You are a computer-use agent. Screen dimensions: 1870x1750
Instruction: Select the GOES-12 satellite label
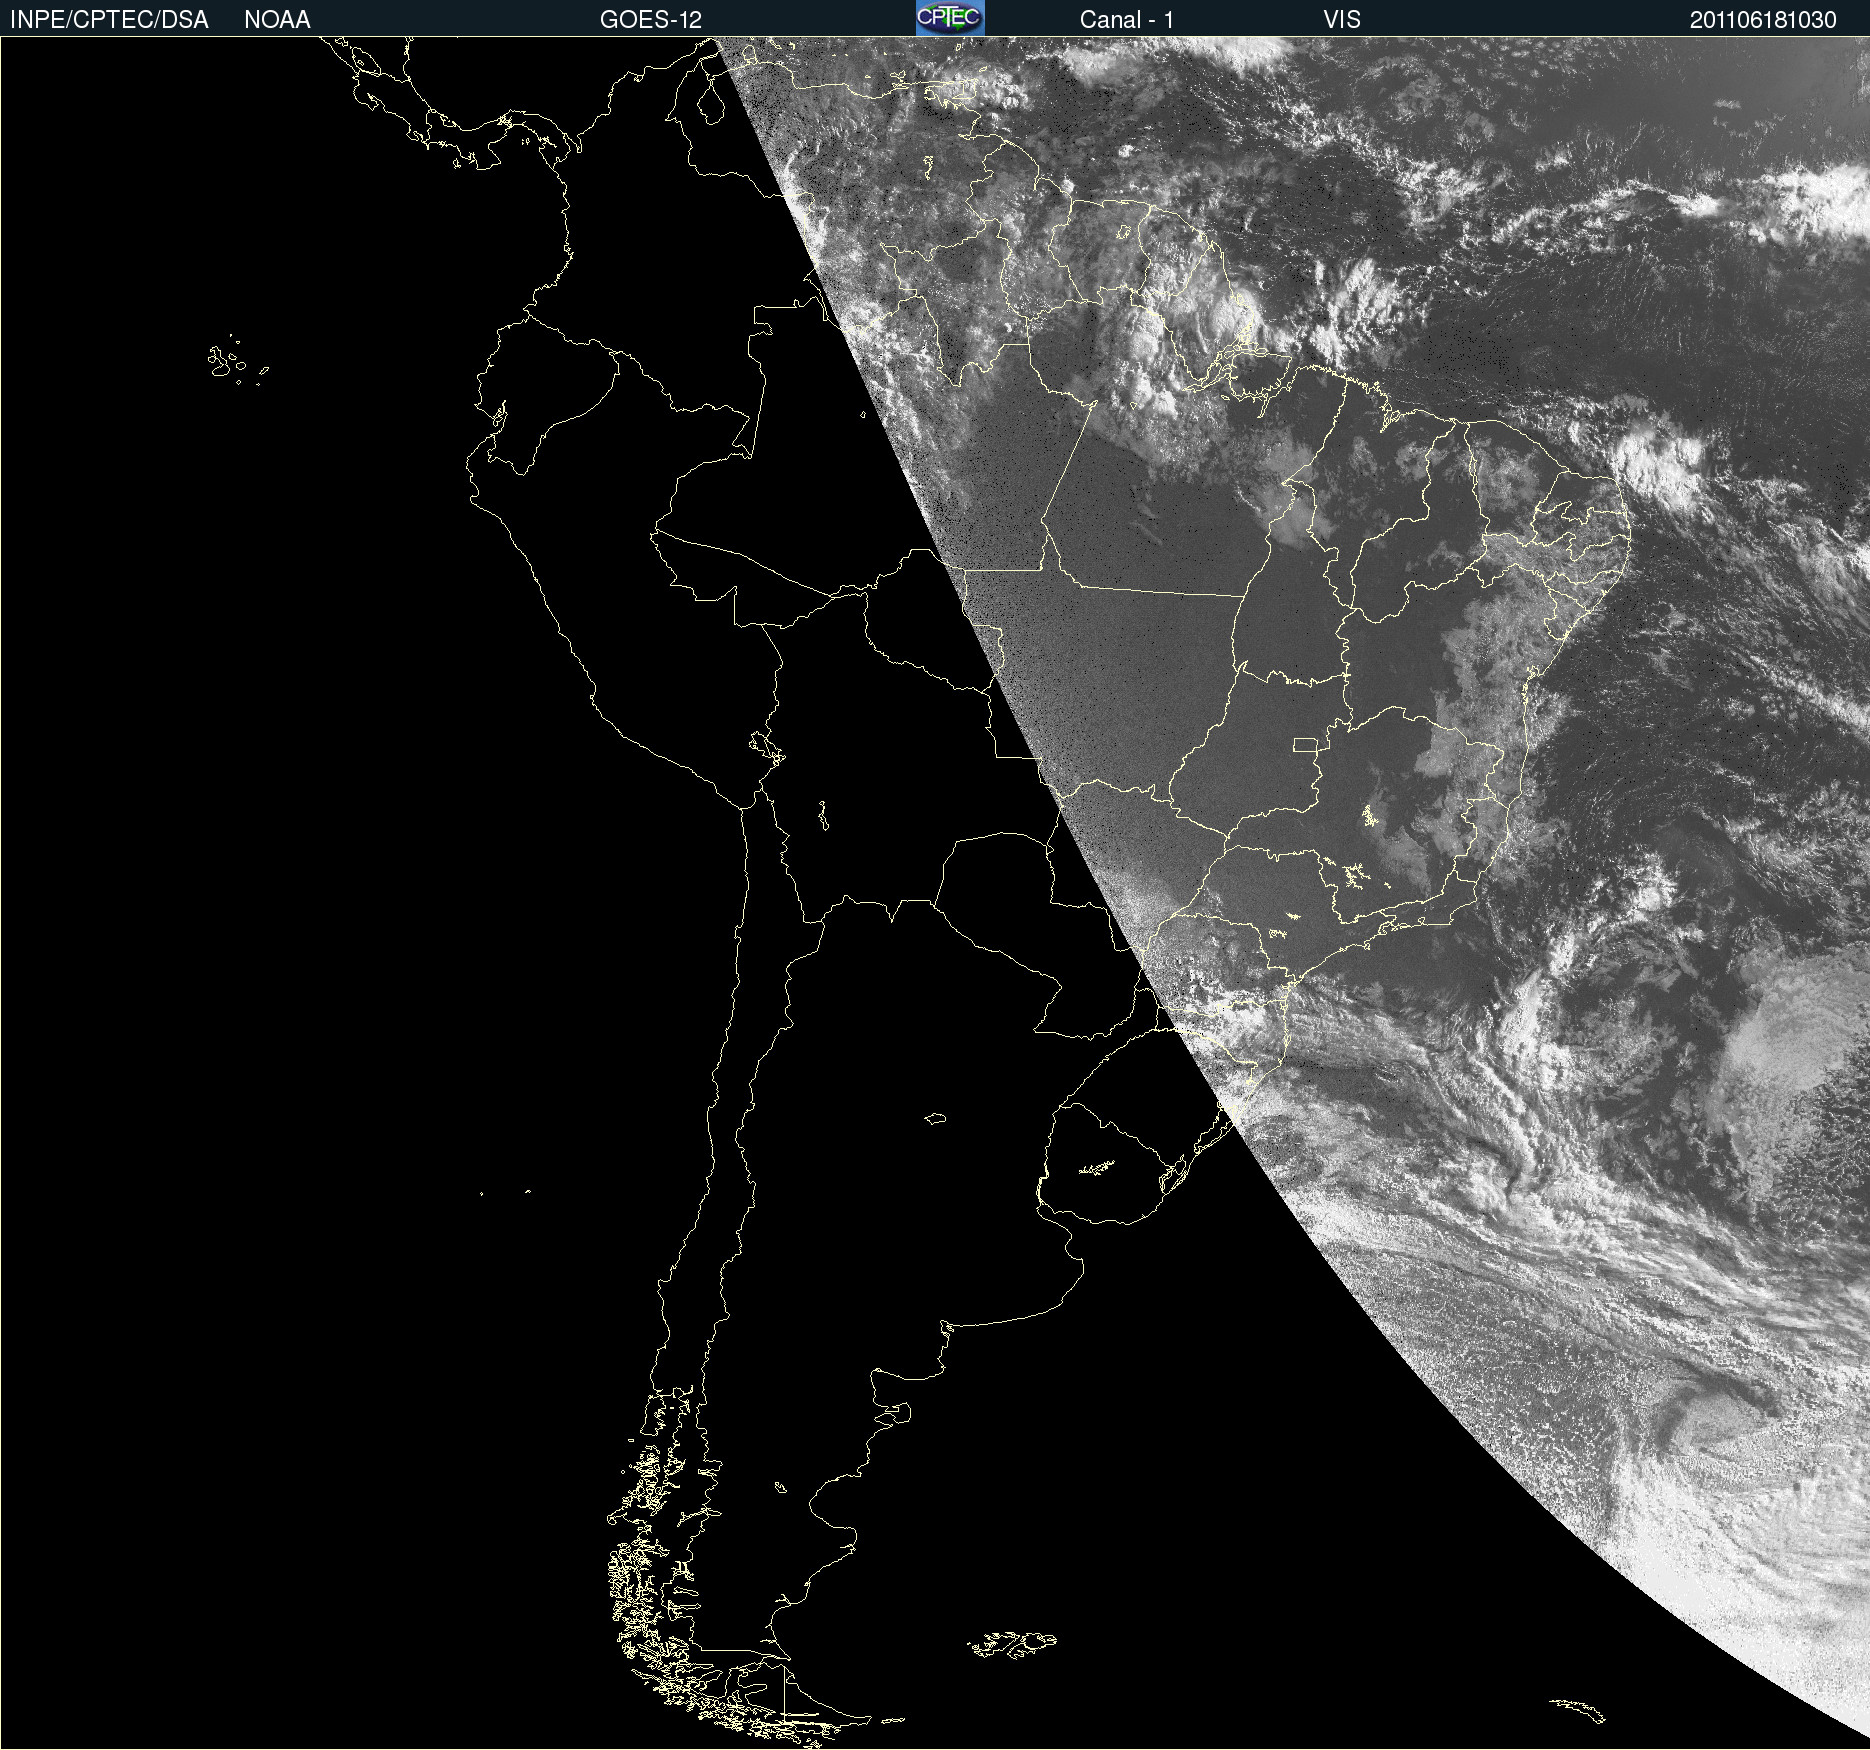[x=651, y=20]
